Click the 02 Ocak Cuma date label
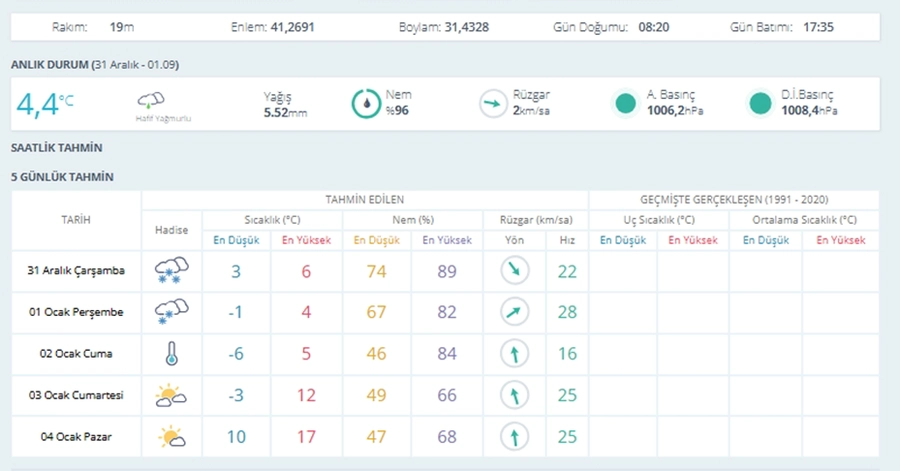 click(76, 354)
